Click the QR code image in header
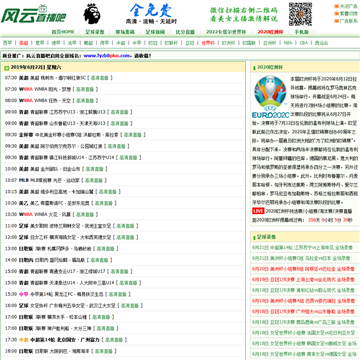This screenshot has width=360, height=360. tap(300, 14)
